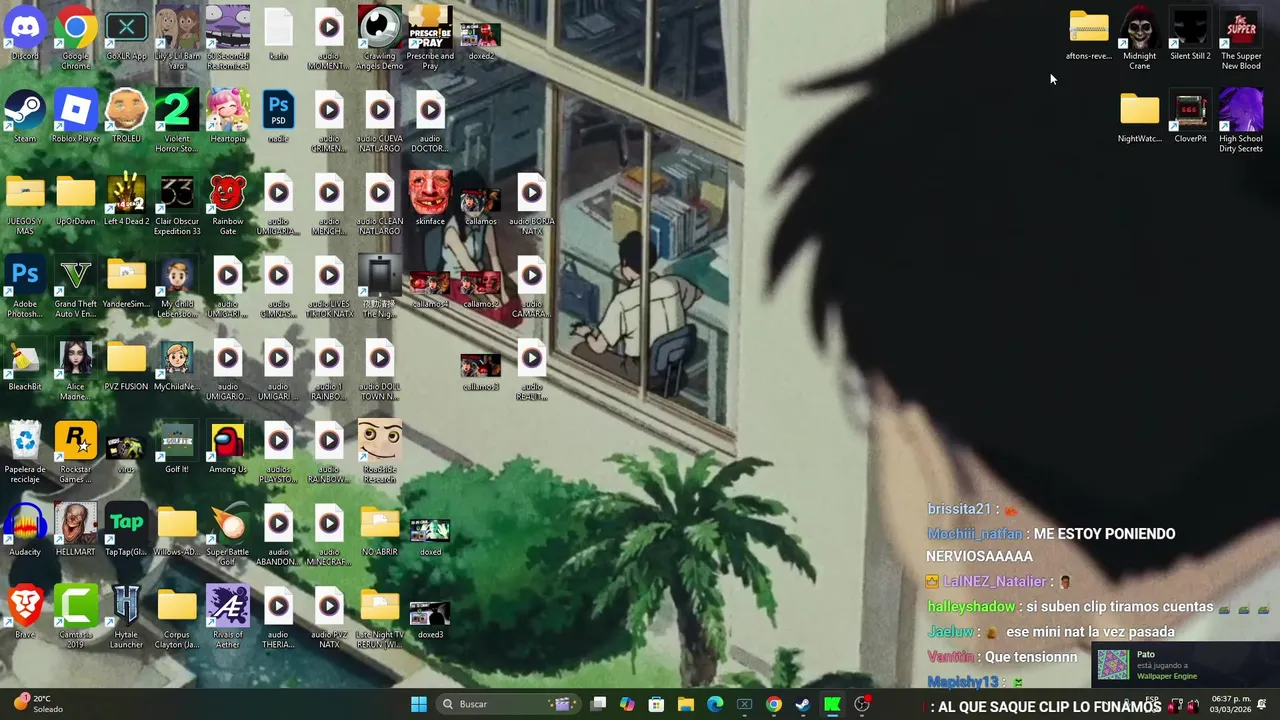
Task: Select the Adobe Photoshop desktop shortcut
Action: coord(25,287)
